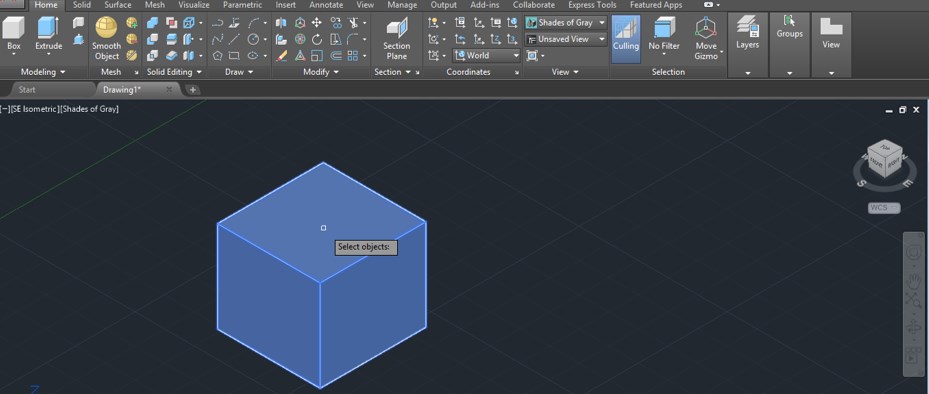The height and width of the screenshot is (394, 929).
Task: Toggle the Culling selection button
Action: coord(626,39)
